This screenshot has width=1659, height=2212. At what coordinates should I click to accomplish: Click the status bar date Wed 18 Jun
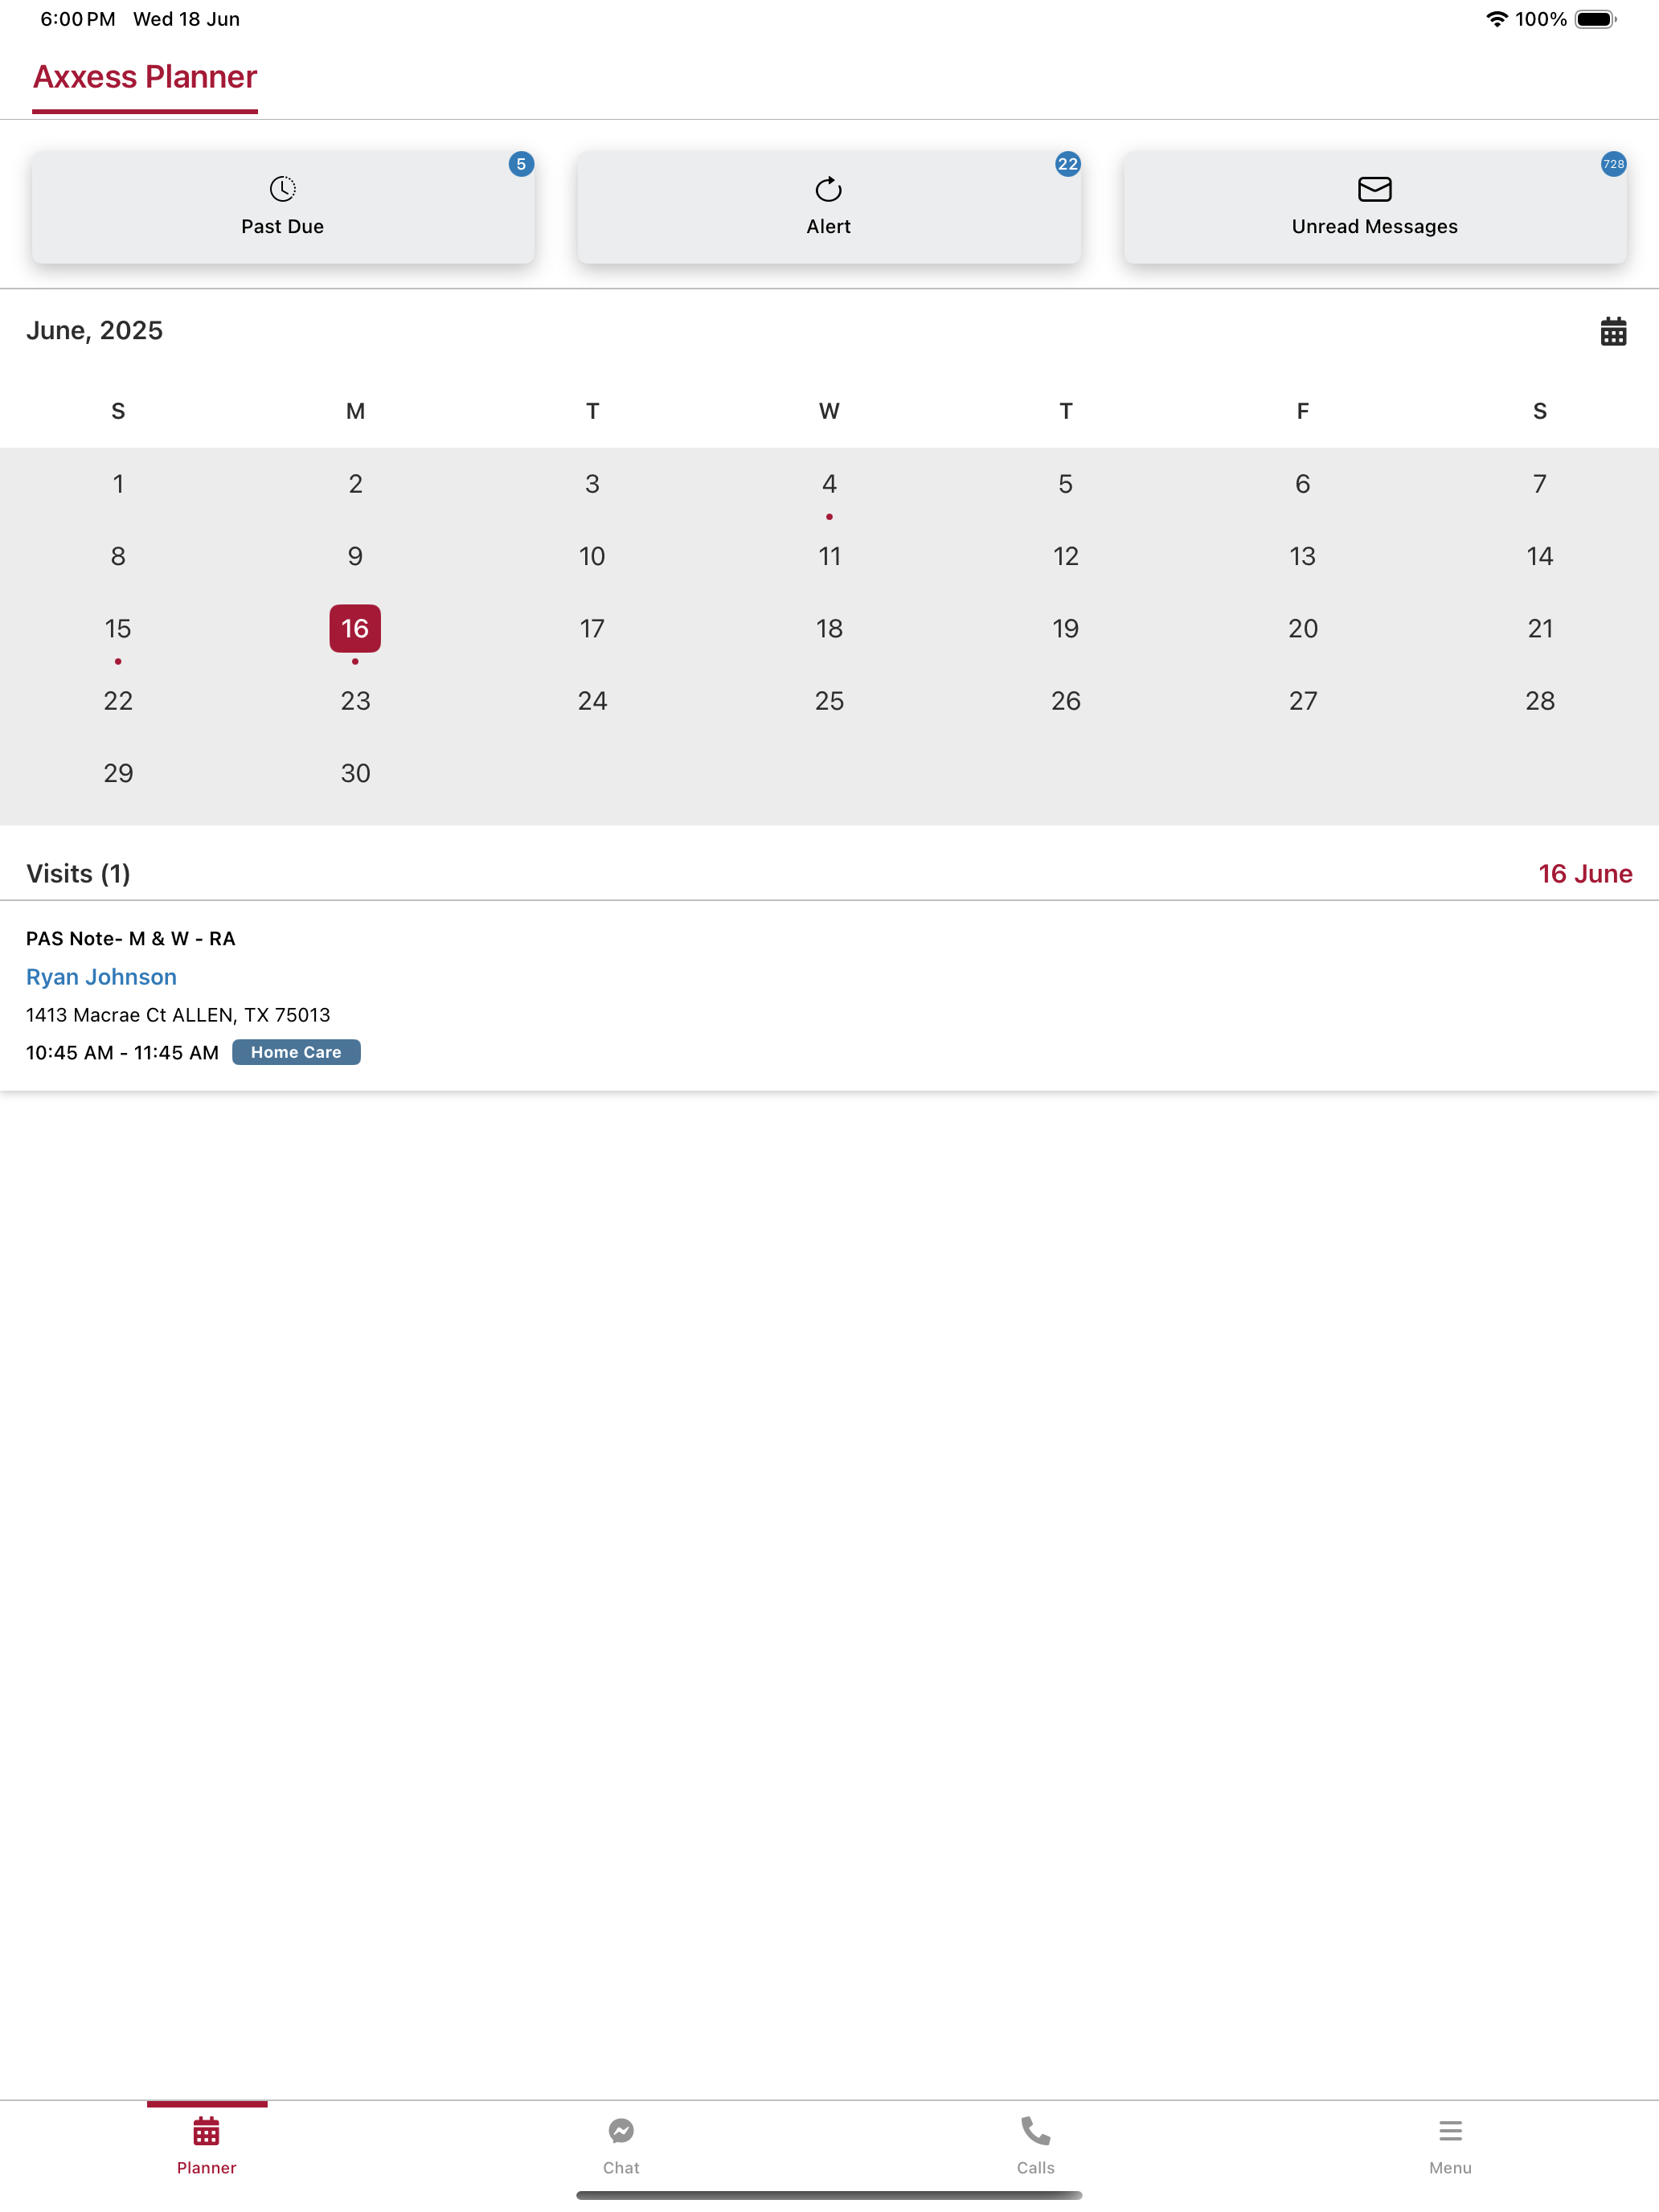click(186, 19)
